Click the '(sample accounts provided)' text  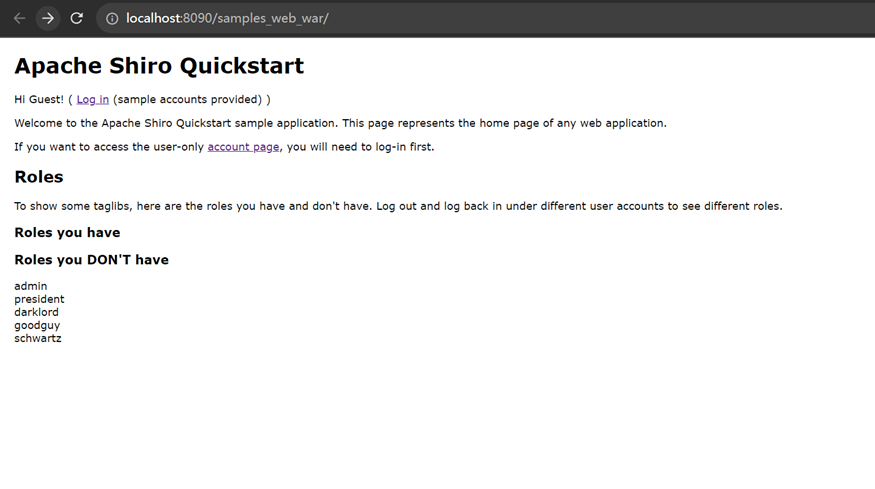coord(188,99)
